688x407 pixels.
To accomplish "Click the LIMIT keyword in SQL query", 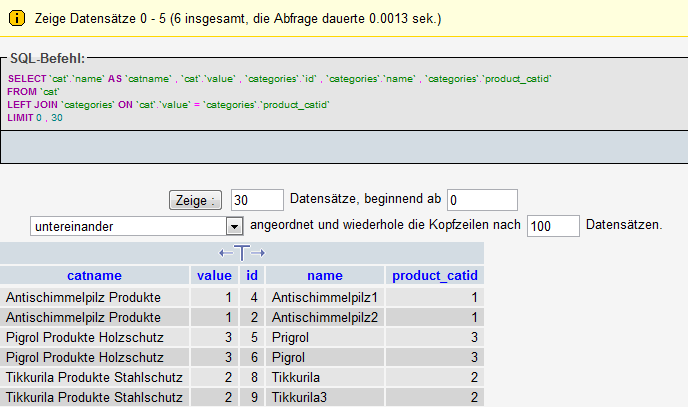I will pos(20,118).
